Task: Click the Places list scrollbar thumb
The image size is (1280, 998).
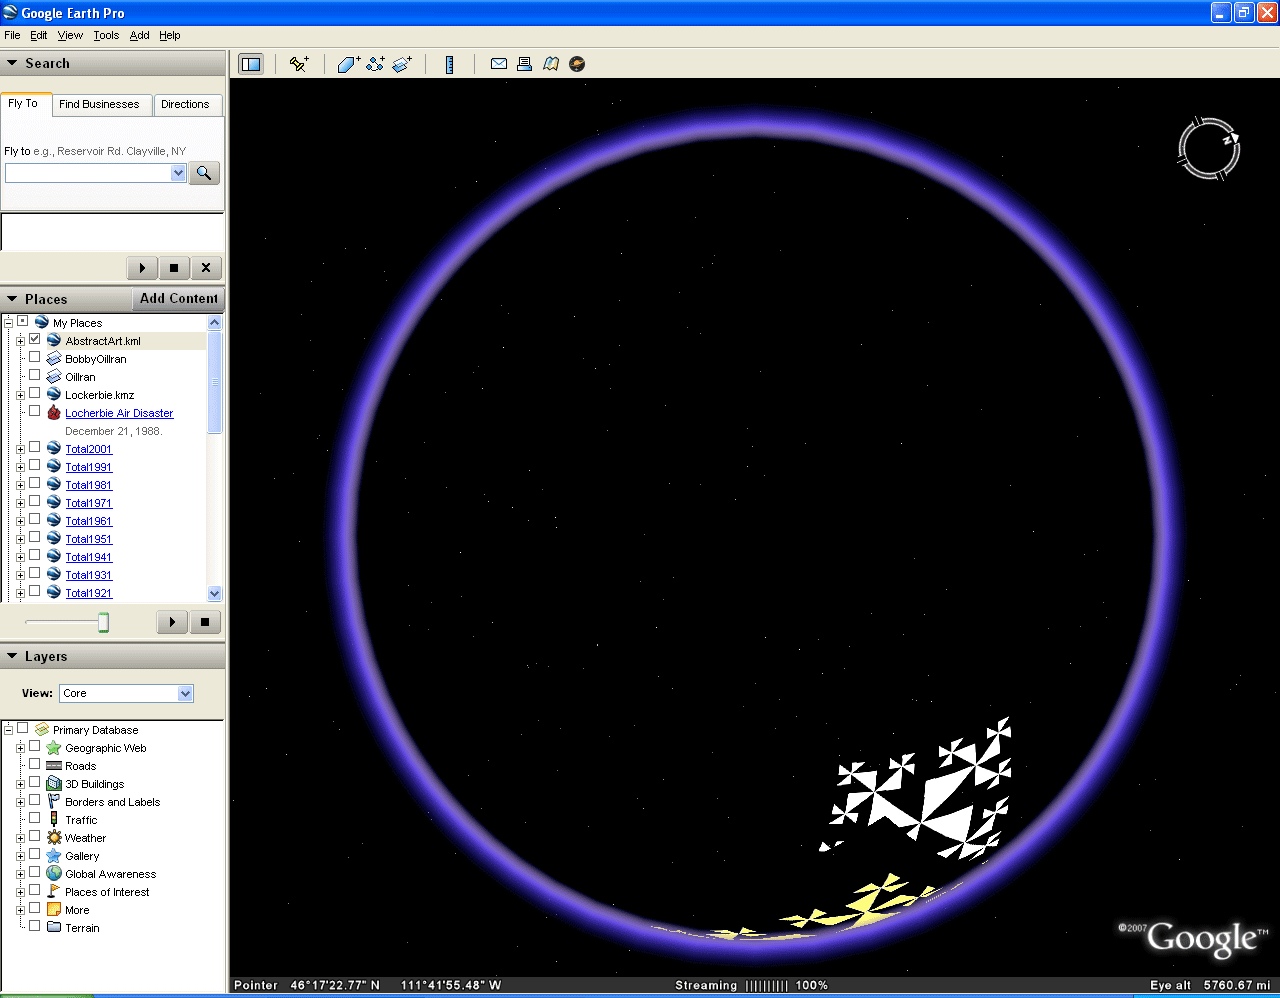Action: click(214, 382)
